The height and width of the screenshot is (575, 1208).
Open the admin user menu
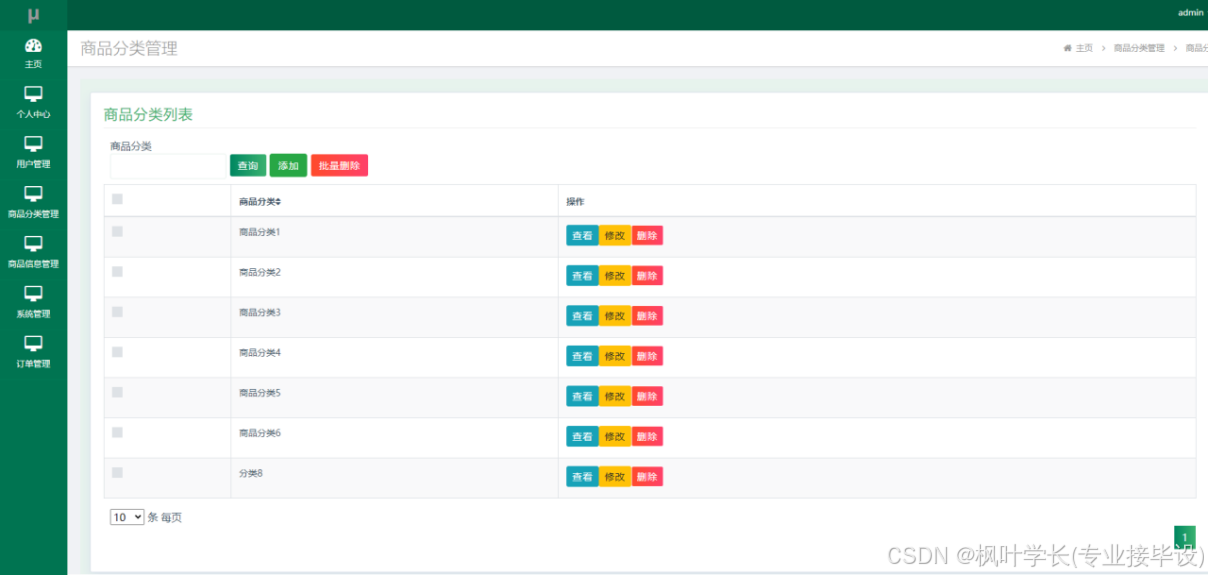click(1190, 13)
